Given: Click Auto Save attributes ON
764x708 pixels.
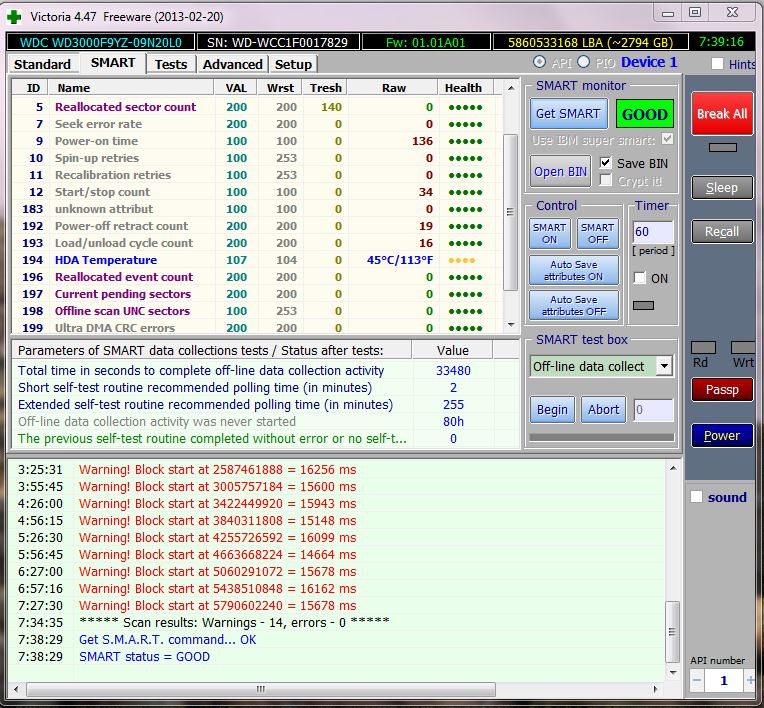Looking at the screenshot, I should tap(574, 270).
